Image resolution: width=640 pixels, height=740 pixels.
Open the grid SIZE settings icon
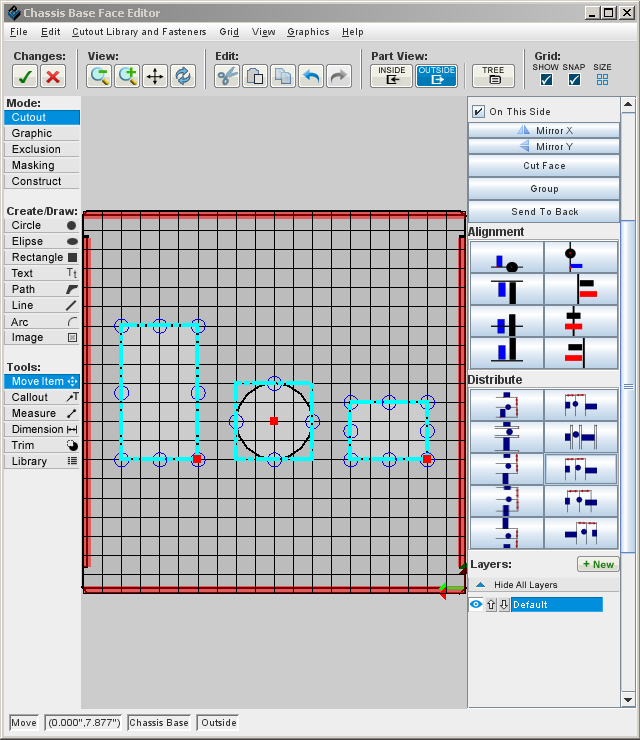(602, 80)
